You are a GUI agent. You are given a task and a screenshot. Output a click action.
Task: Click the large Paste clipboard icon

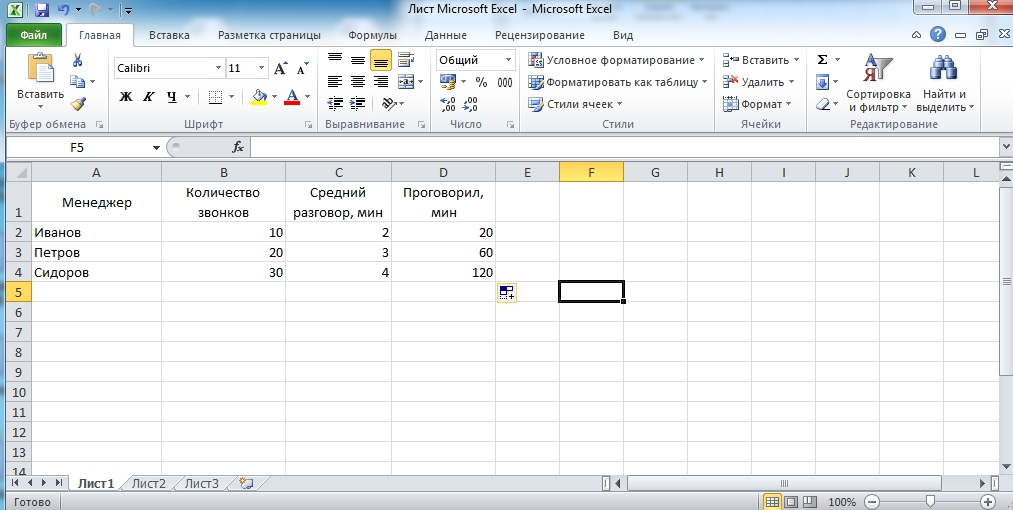tap(40, 68)
